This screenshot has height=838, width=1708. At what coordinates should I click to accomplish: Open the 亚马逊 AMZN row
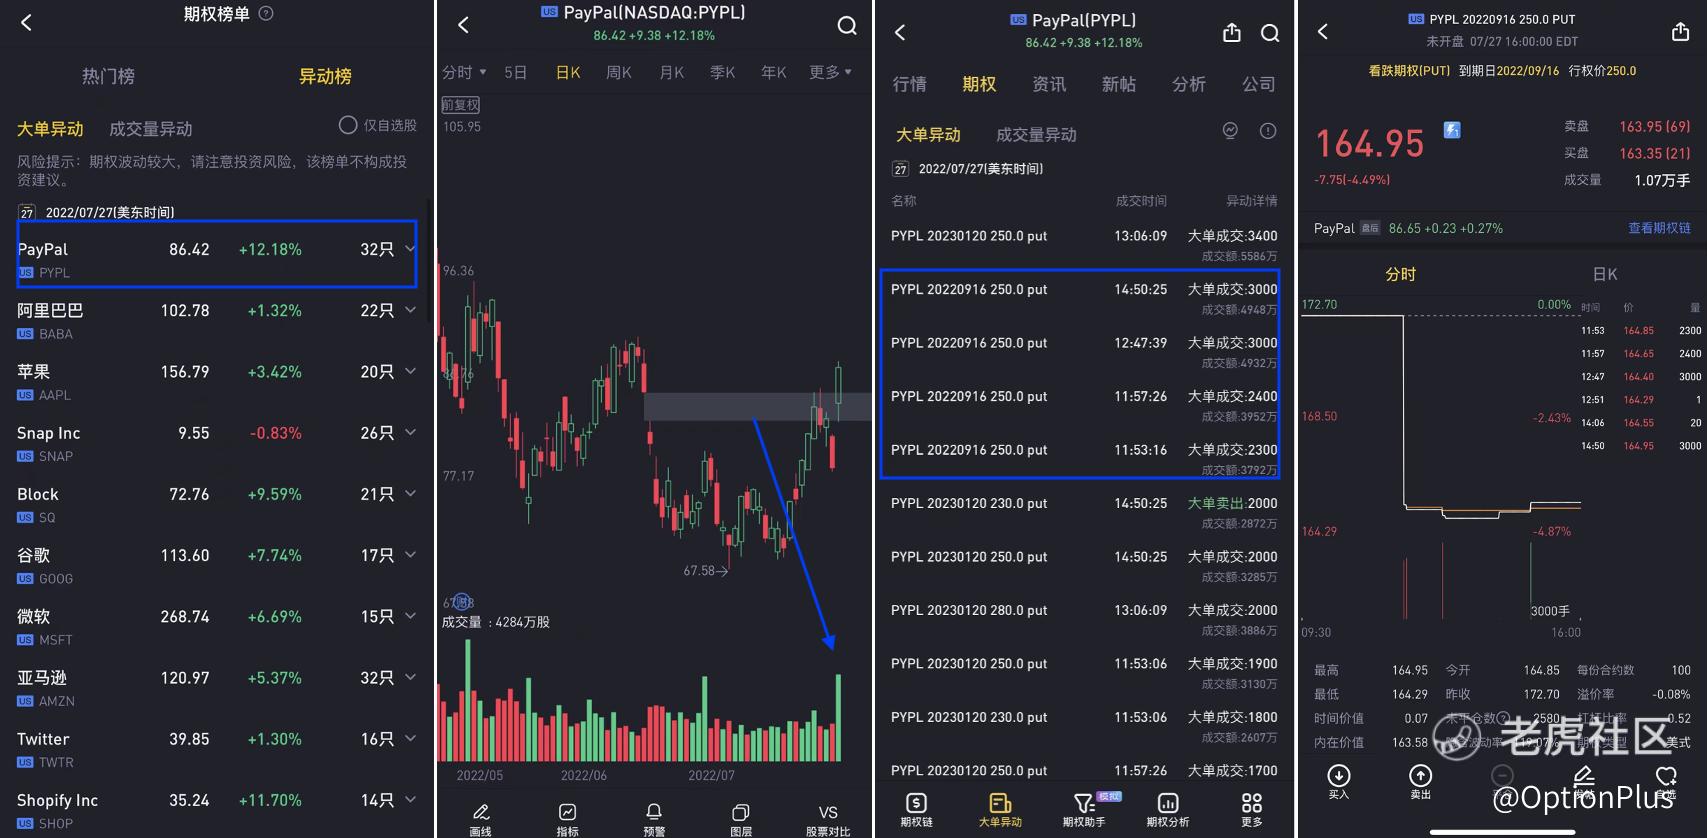tap(217, 687)
